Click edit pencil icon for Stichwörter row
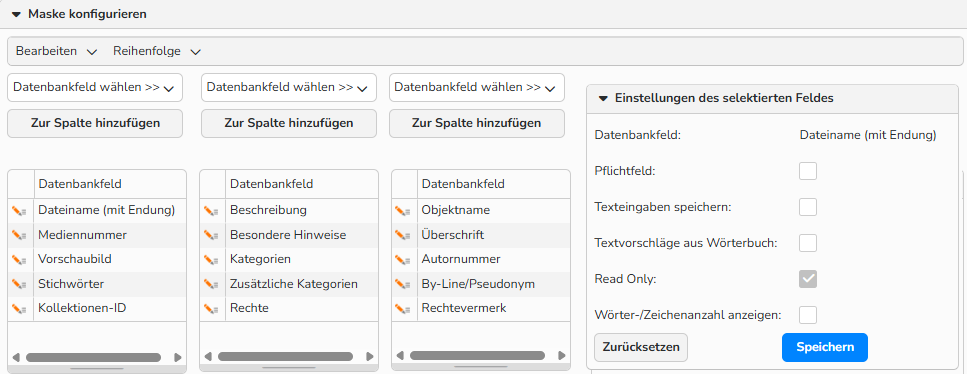967x374 pixels. 19,285
